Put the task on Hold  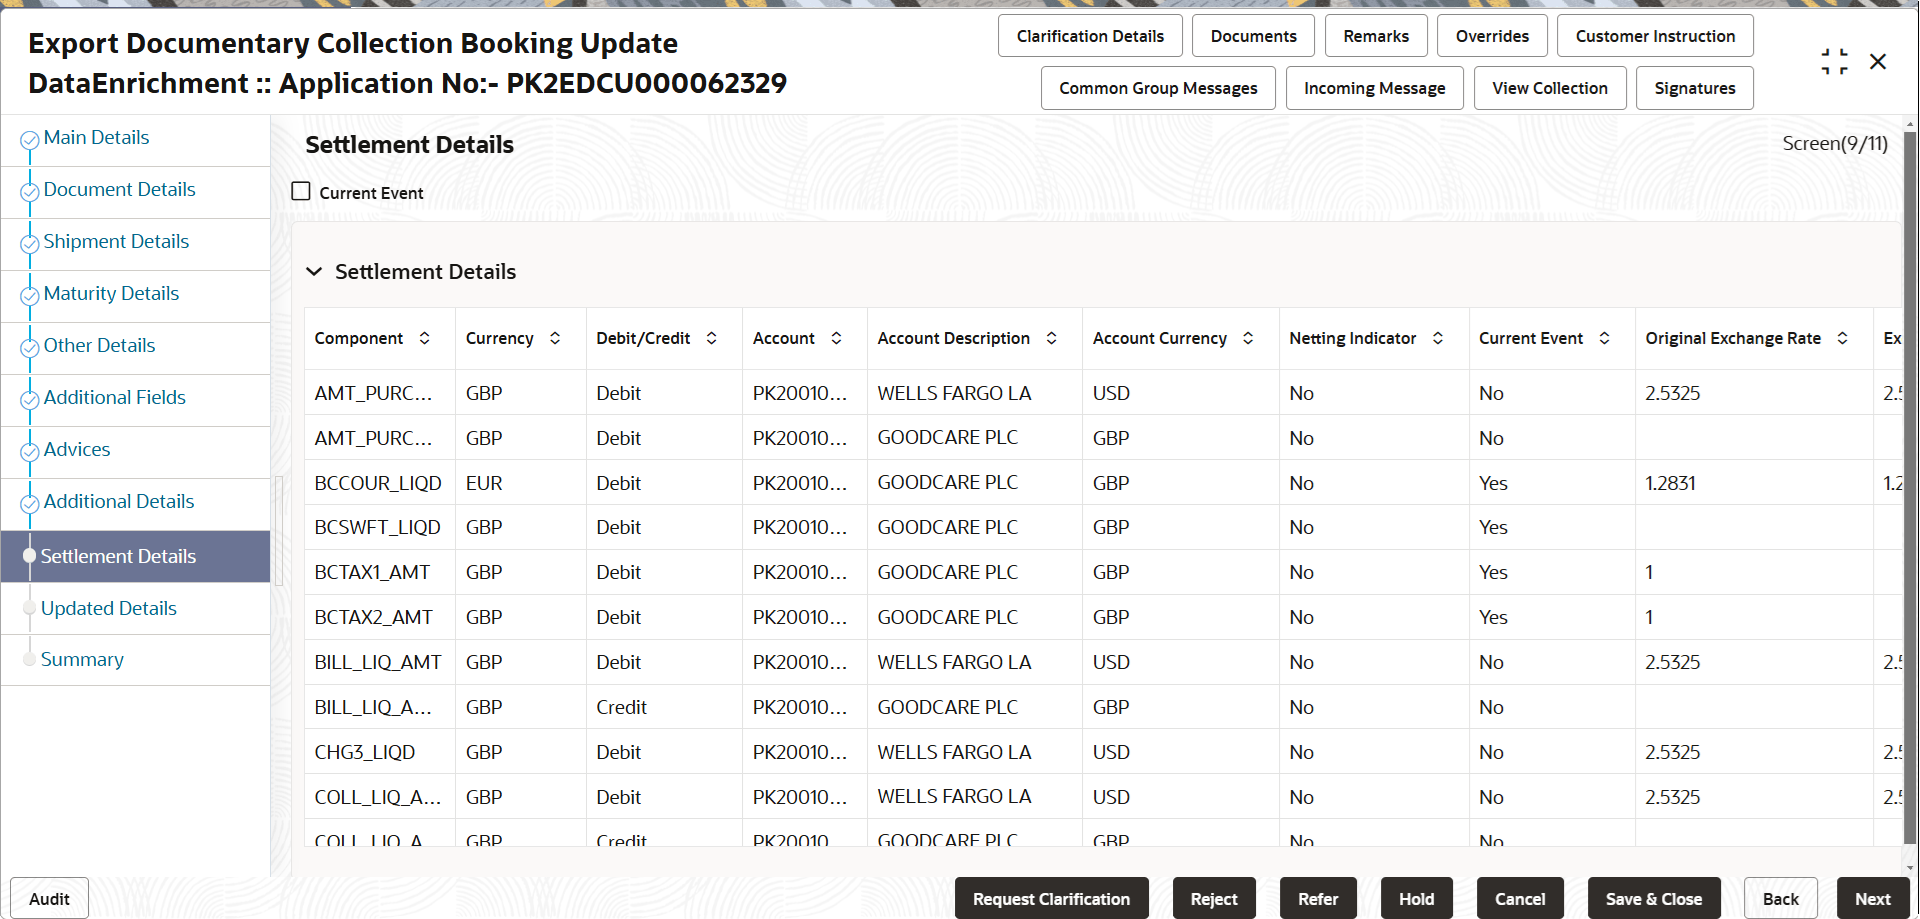click(x=1416, y=899)
